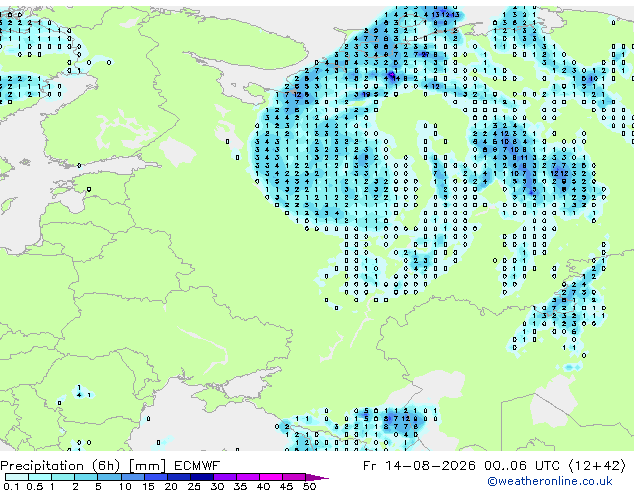This screenshot has width=634, height=490.
Task: Click the 'ECMWF' model name in title
Action: point(197,466)
